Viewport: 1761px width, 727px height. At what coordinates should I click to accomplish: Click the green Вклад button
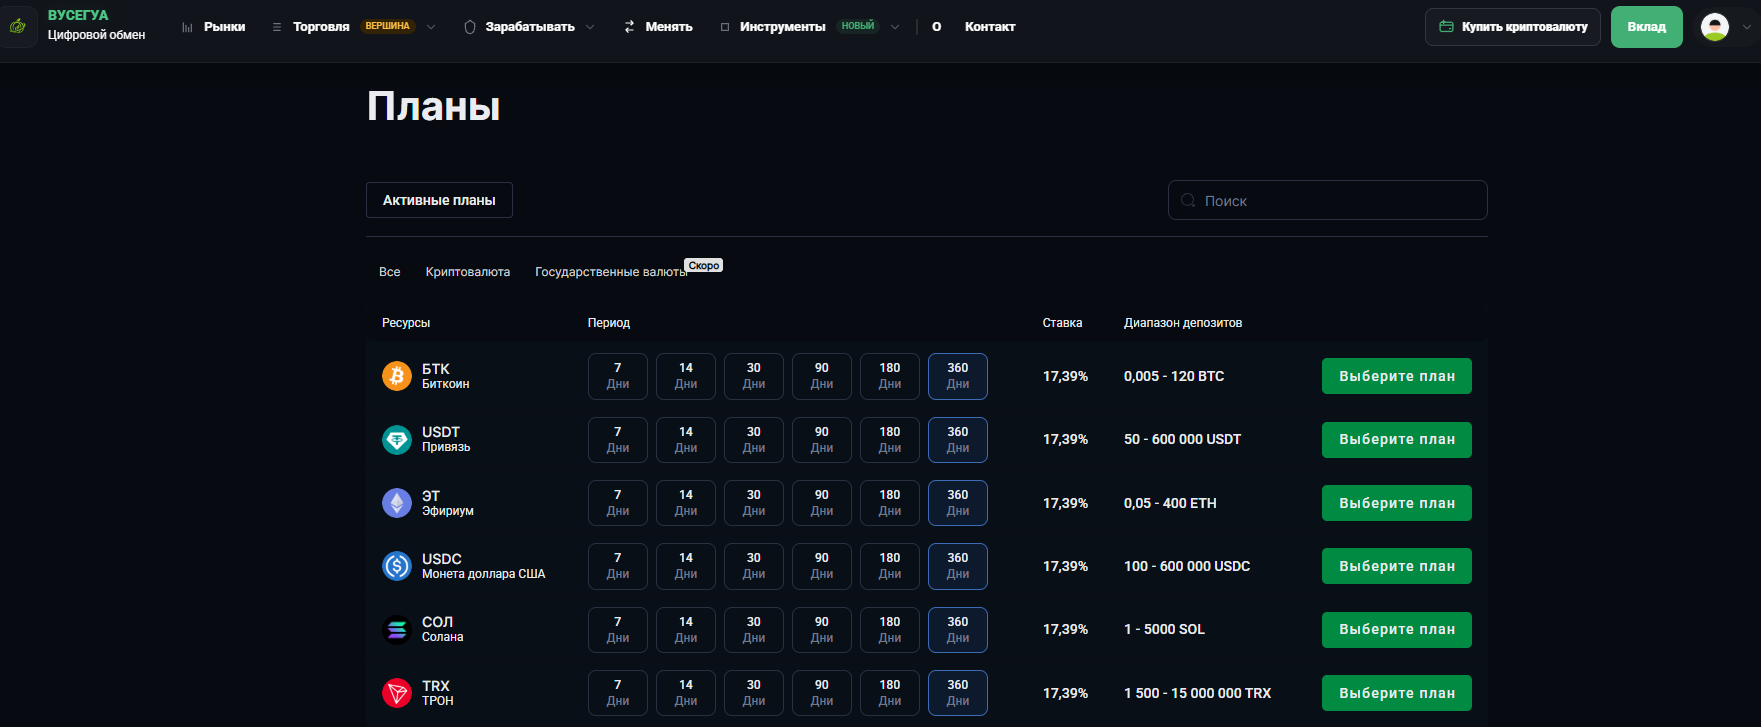pos(1647,27)
